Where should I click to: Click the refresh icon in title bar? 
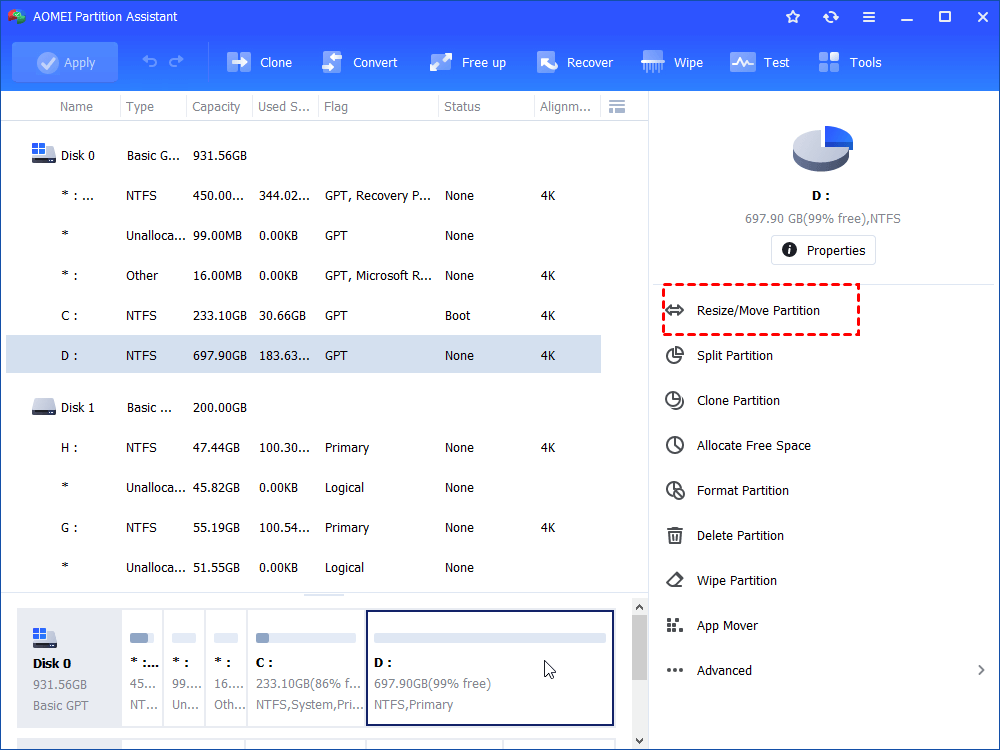pos(830,17)
